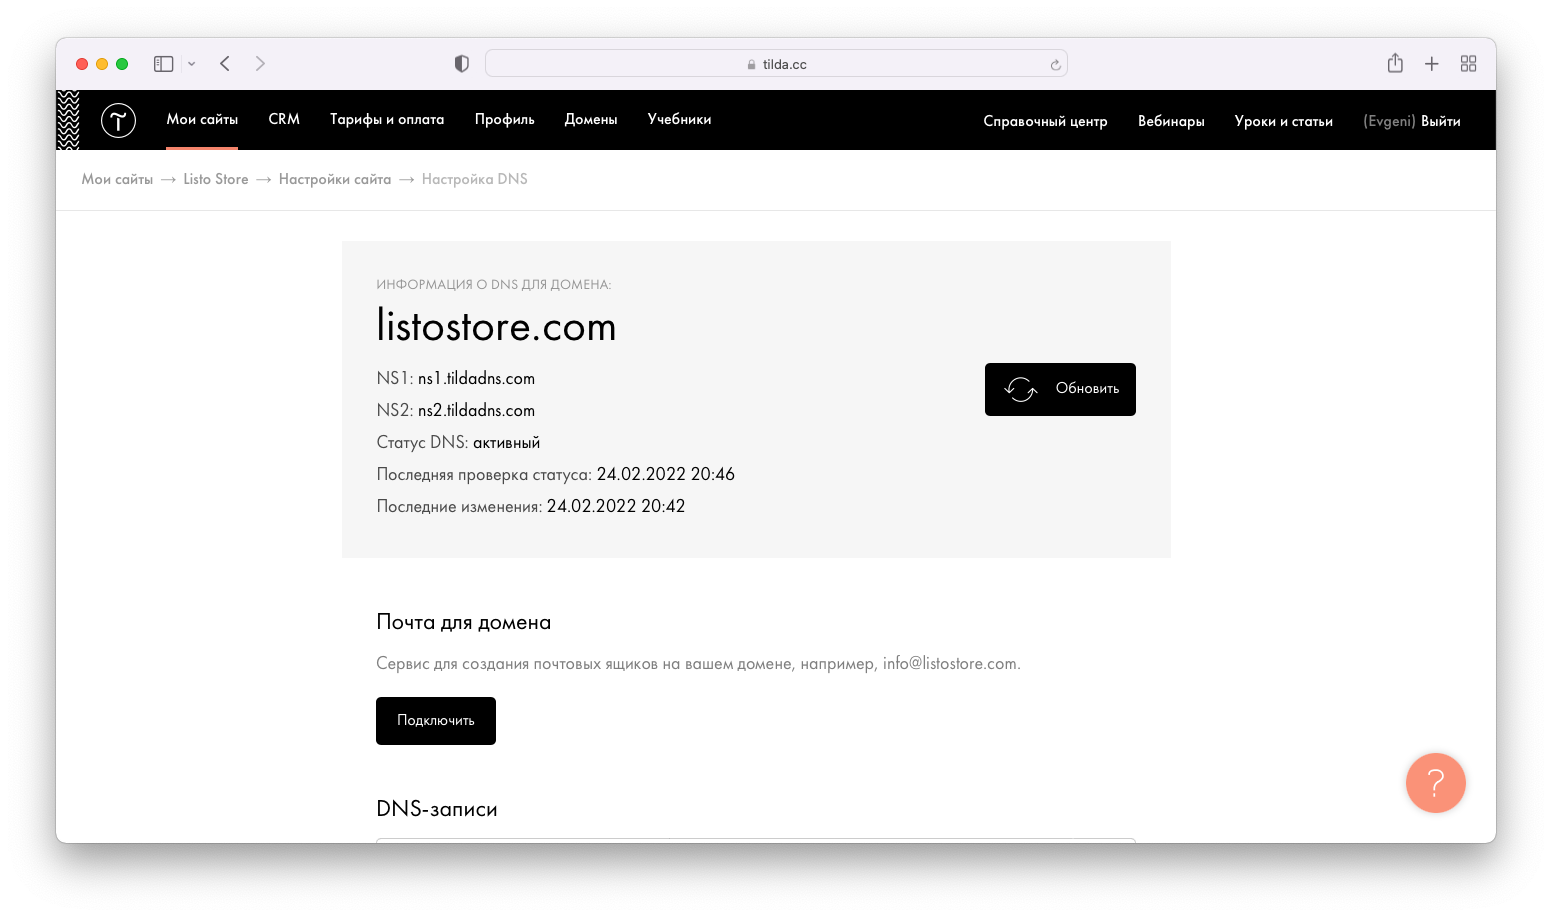This screenshot has width=1552, height=917.
Task: Open the Safari share icon
Action: click(x=1395, y=63)
